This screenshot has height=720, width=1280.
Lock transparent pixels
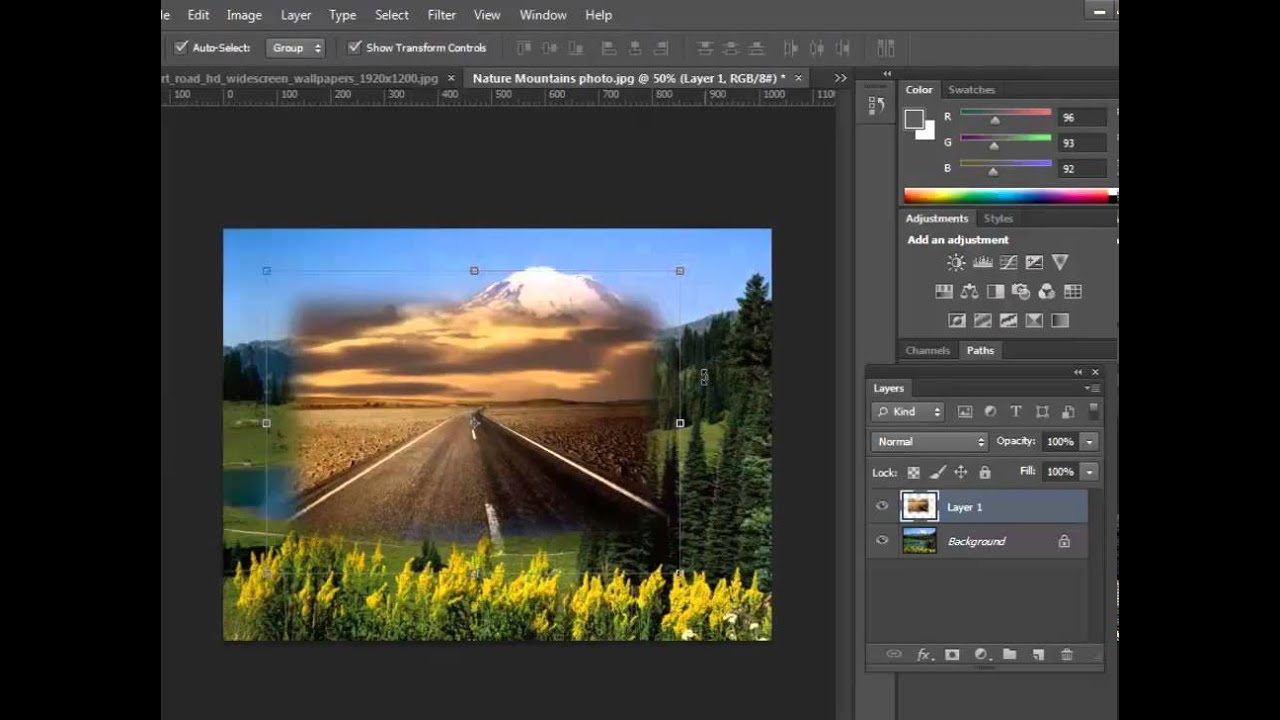(x=913, y=472)
